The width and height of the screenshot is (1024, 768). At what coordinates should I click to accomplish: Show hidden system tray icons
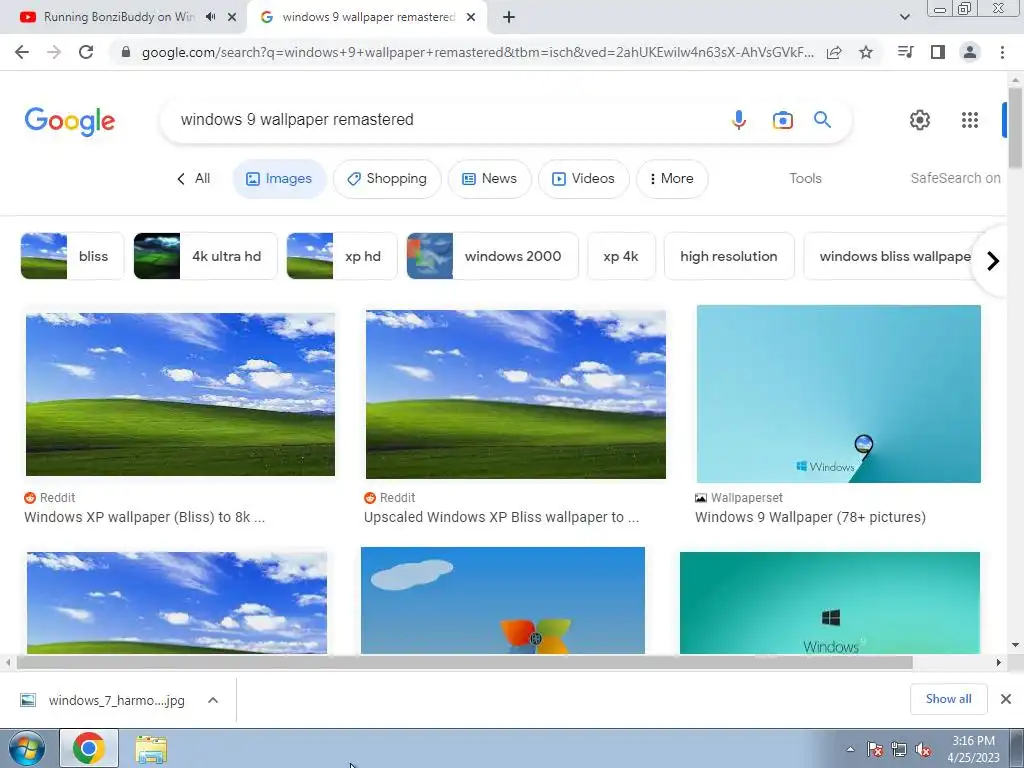point(850,749)
